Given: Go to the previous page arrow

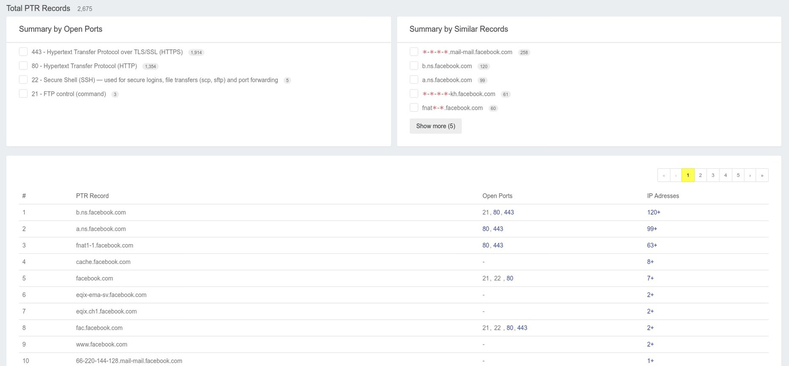Looking at the screenshot, I should click(x=676, y=175).
